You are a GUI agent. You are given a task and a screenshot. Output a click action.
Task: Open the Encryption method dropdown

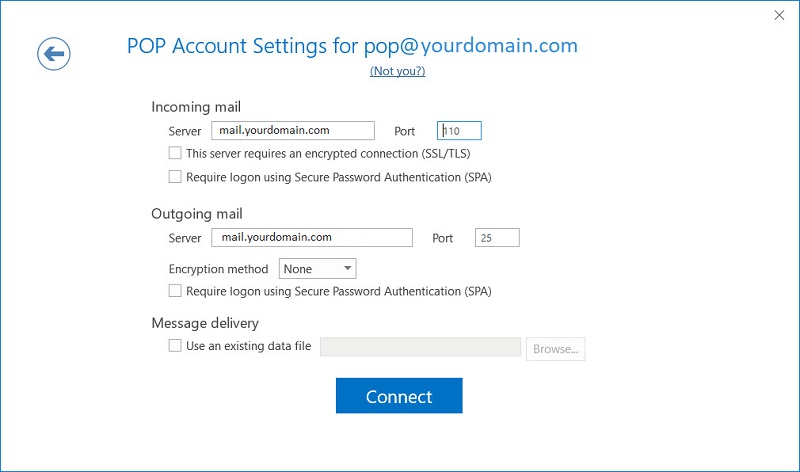pyautogui.click(x=317, y=268)
